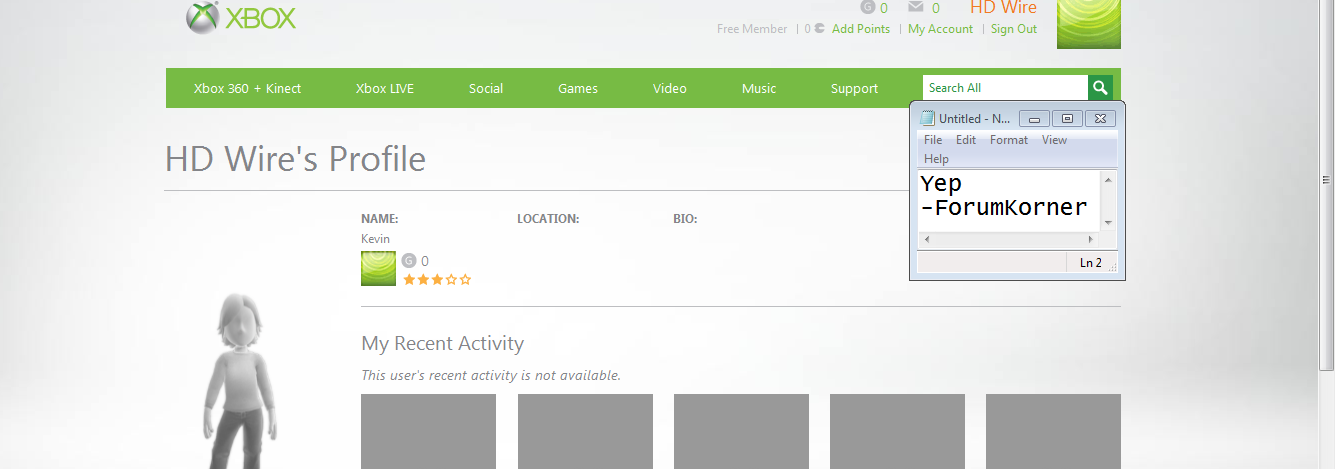Click the fifth grey activity tile
Viewport: 1335px width, 469px height.
(x=1053, y=431)
